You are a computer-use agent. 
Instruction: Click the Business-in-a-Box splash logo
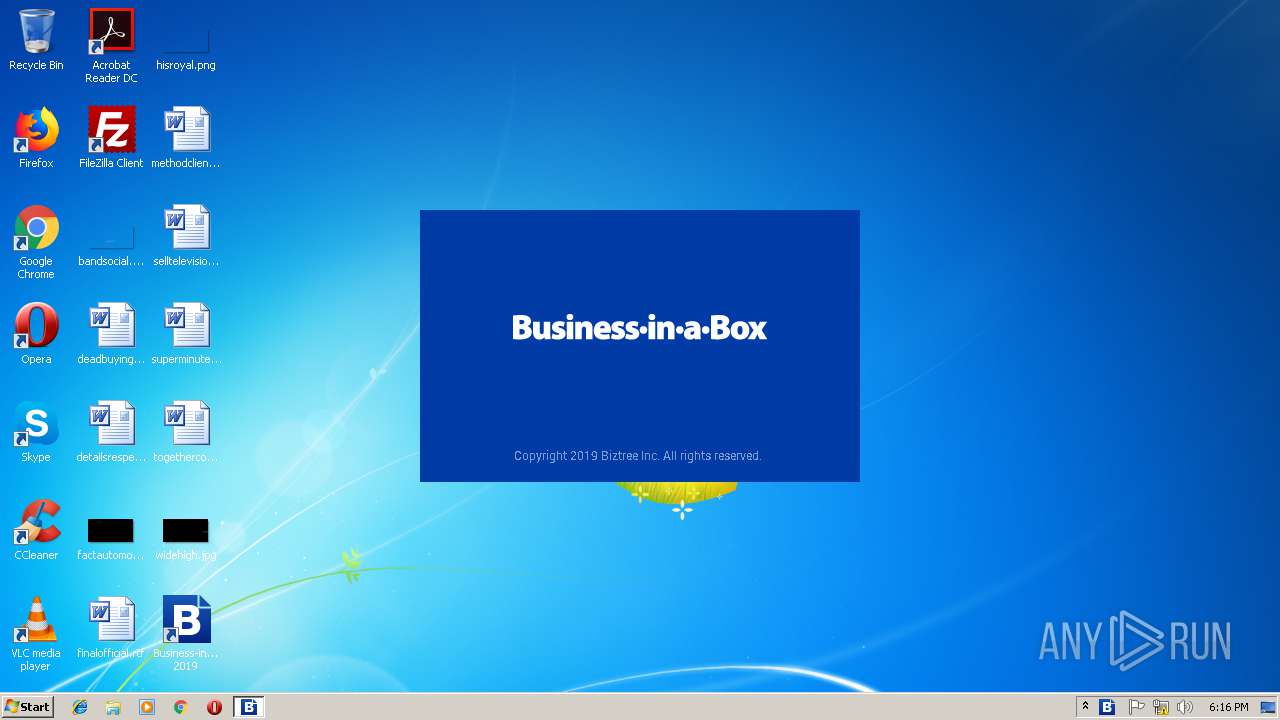coord(640,328)
